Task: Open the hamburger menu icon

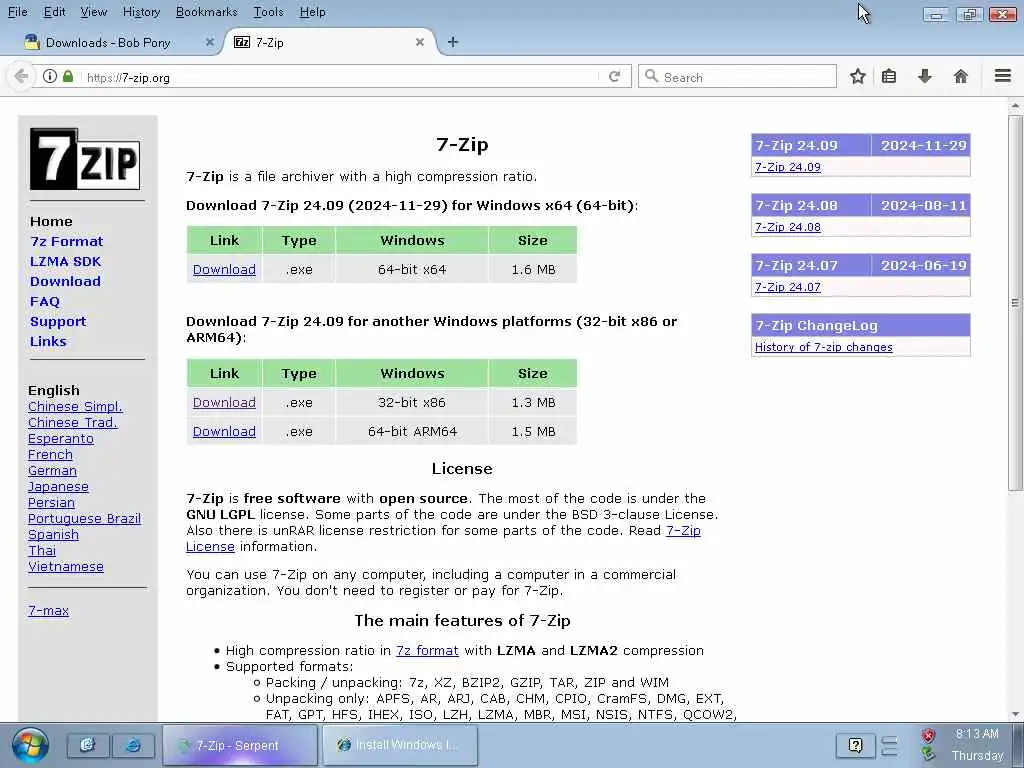Action: [x=1002, y=76]
